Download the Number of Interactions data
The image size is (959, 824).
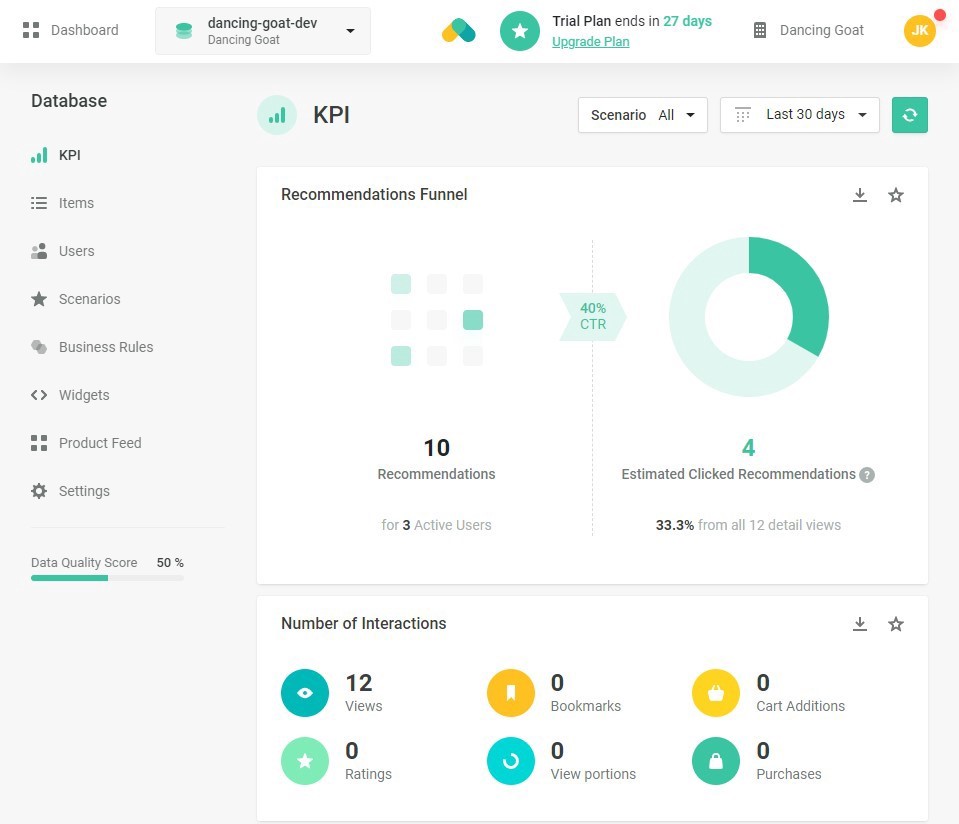click(x=860, y=624)
